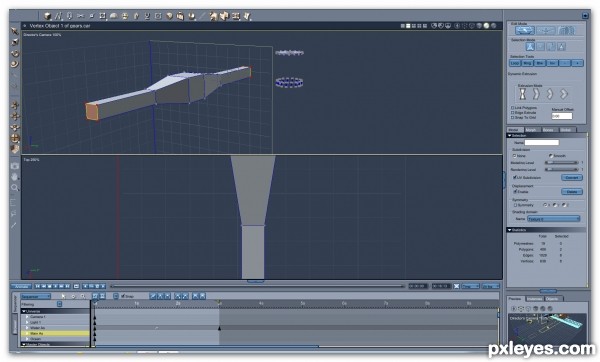Click the half-sphere dome tool in top toolbar
This screenshot has width=600, height=362.
point(114,16)
